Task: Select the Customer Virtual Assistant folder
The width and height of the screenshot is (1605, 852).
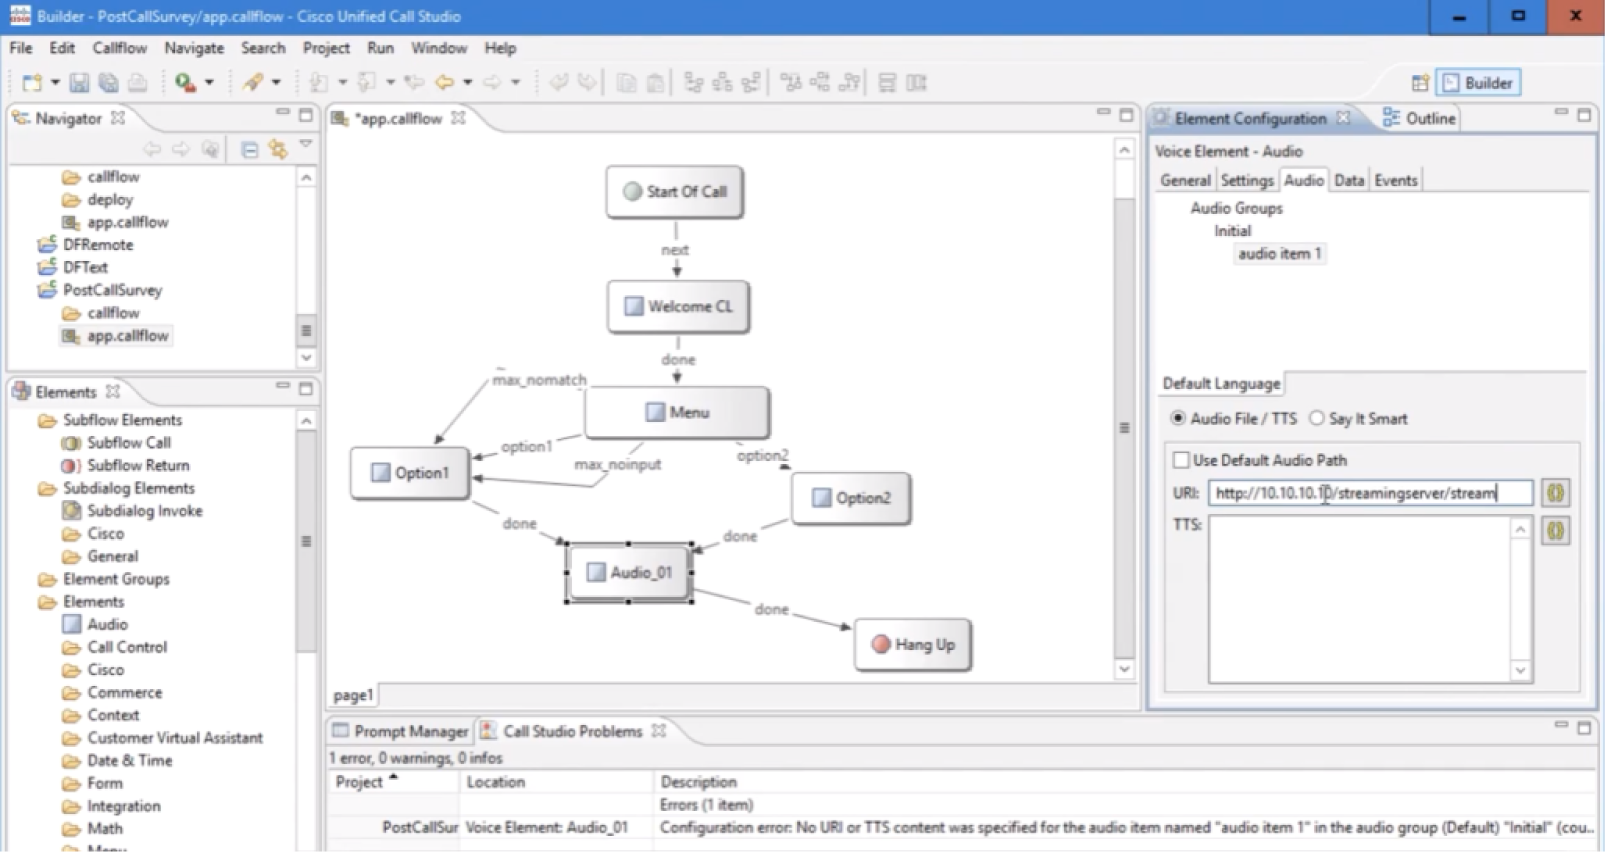Action: pos(175,738)
